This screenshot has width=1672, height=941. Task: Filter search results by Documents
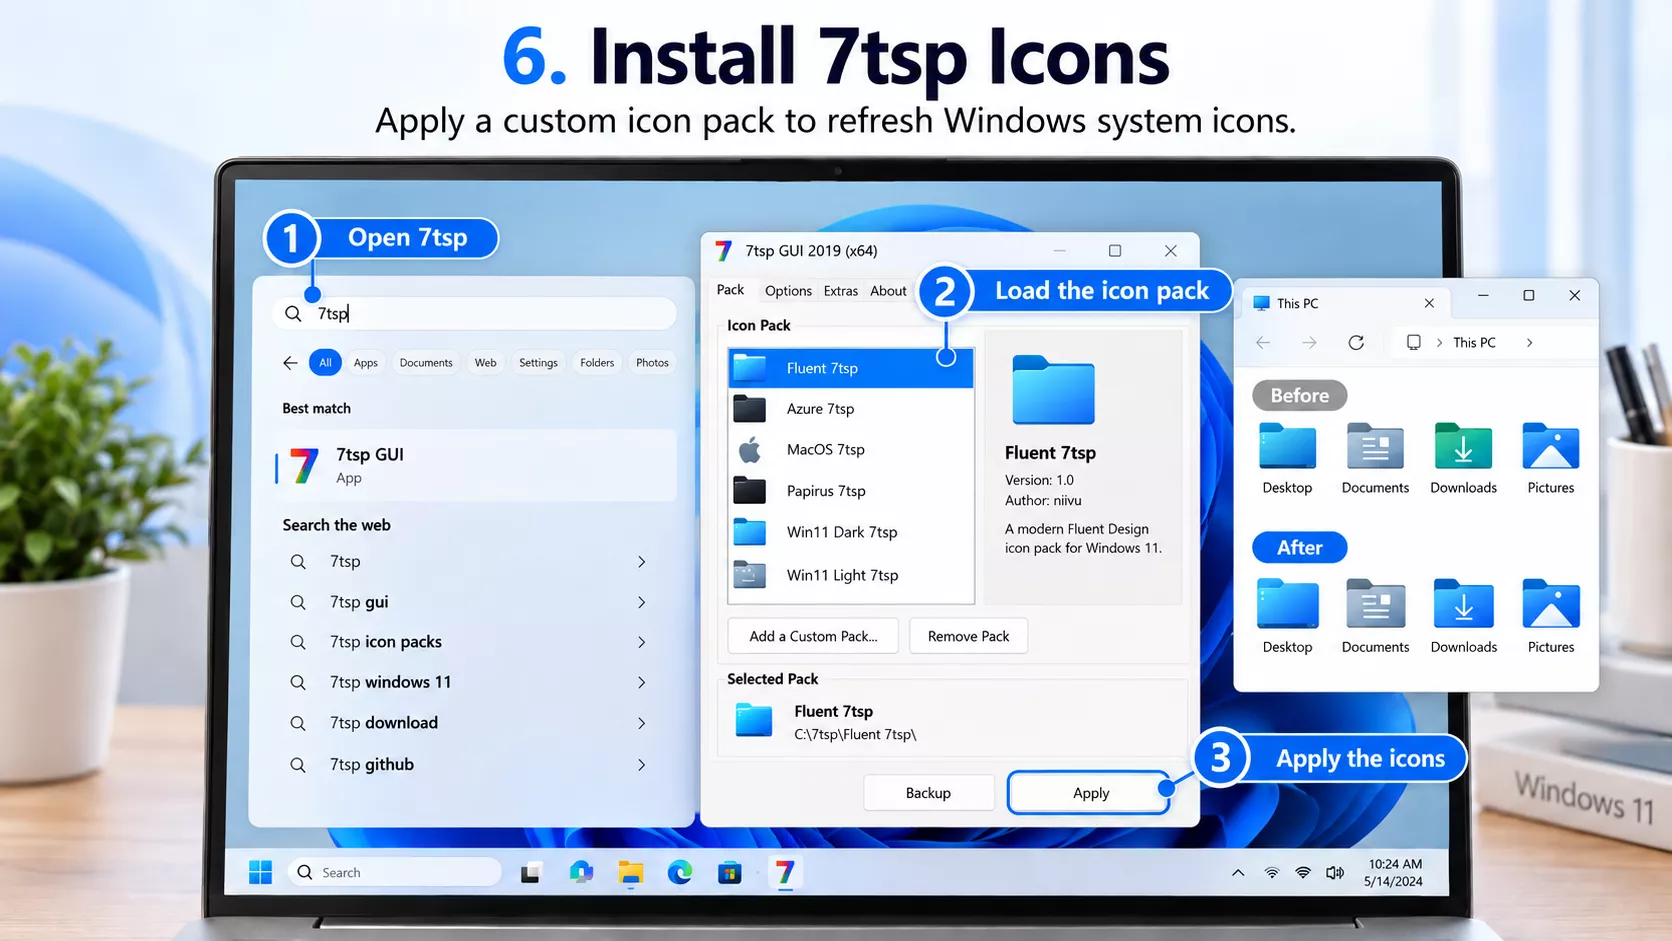(x=426, y=363)
